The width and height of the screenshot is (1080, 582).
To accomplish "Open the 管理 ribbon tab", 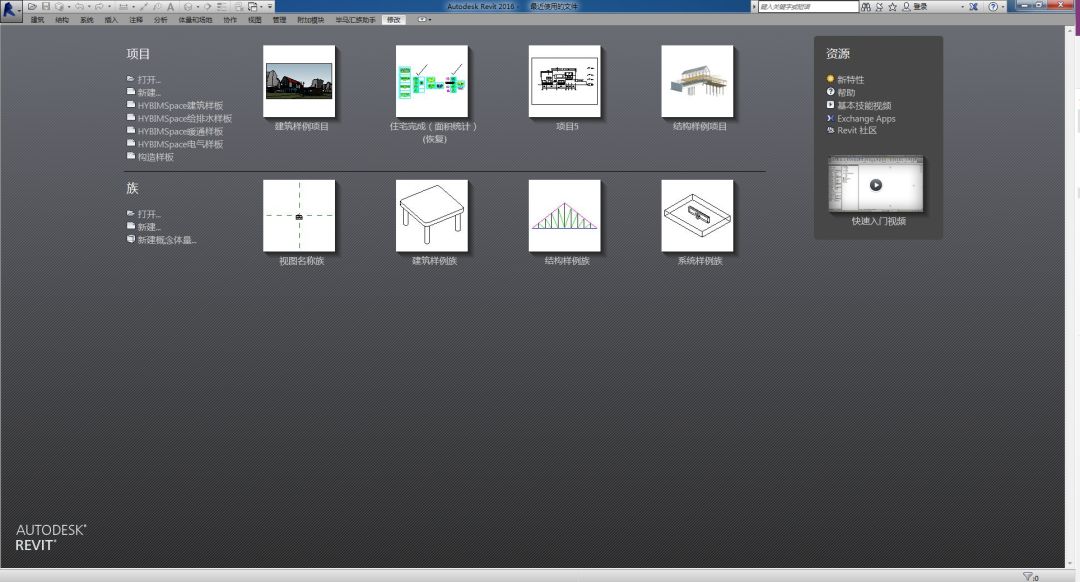I will point(280,20).
